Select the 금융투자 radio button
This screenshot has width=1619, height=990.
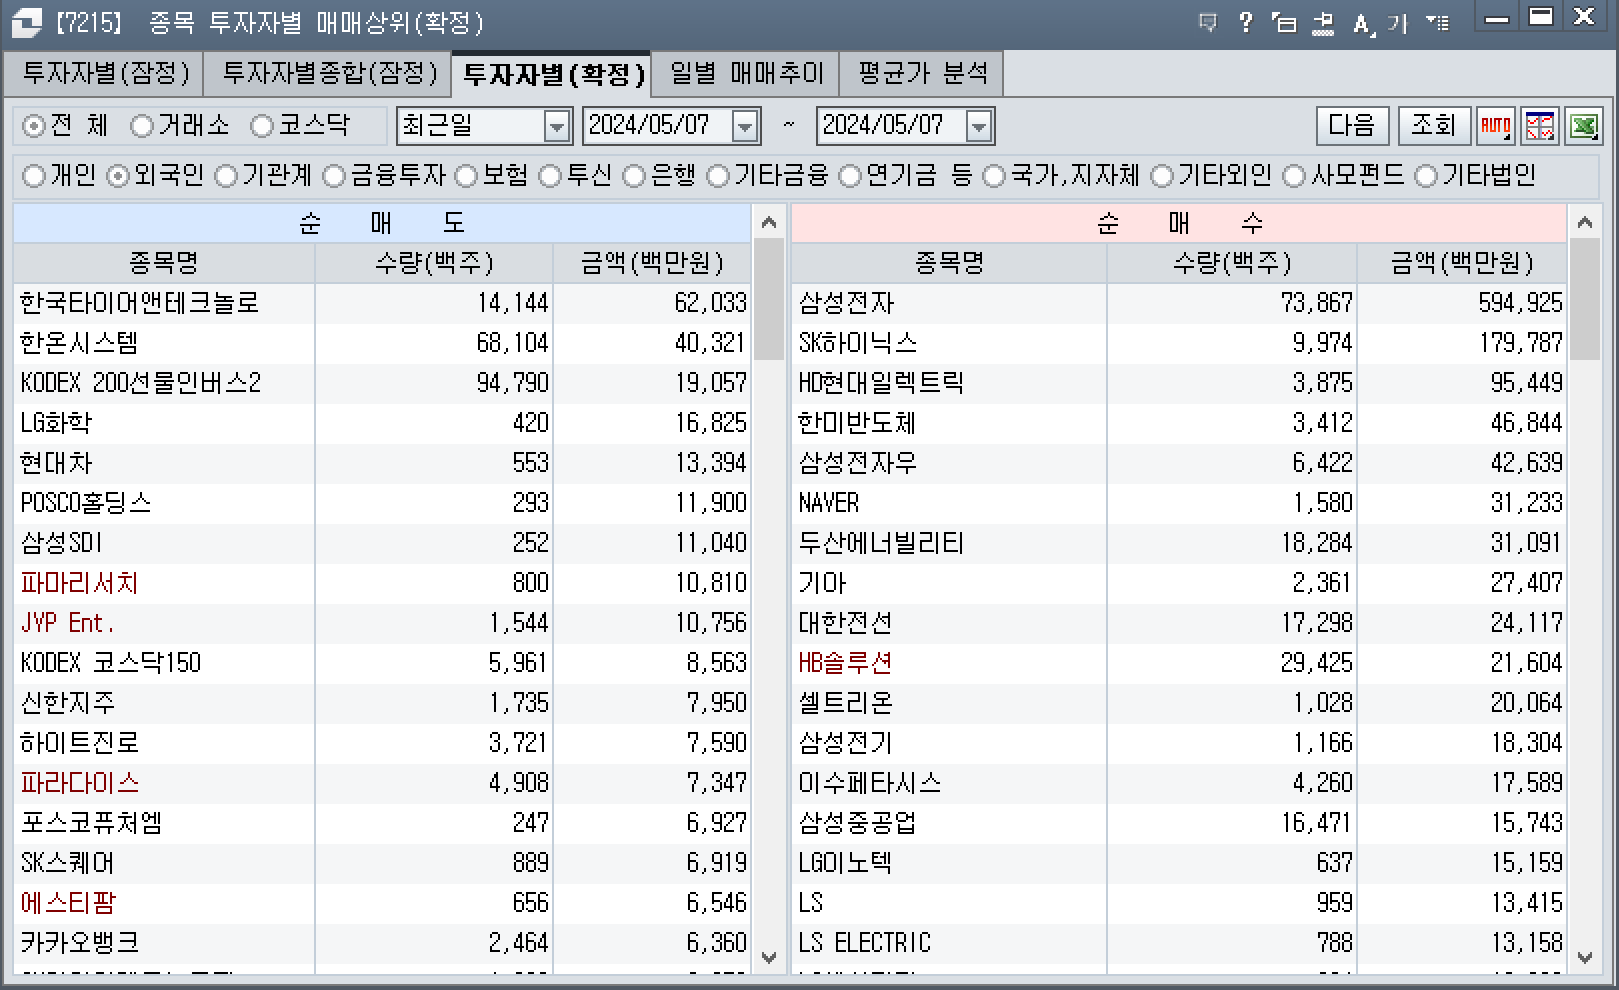click(334, 176)
